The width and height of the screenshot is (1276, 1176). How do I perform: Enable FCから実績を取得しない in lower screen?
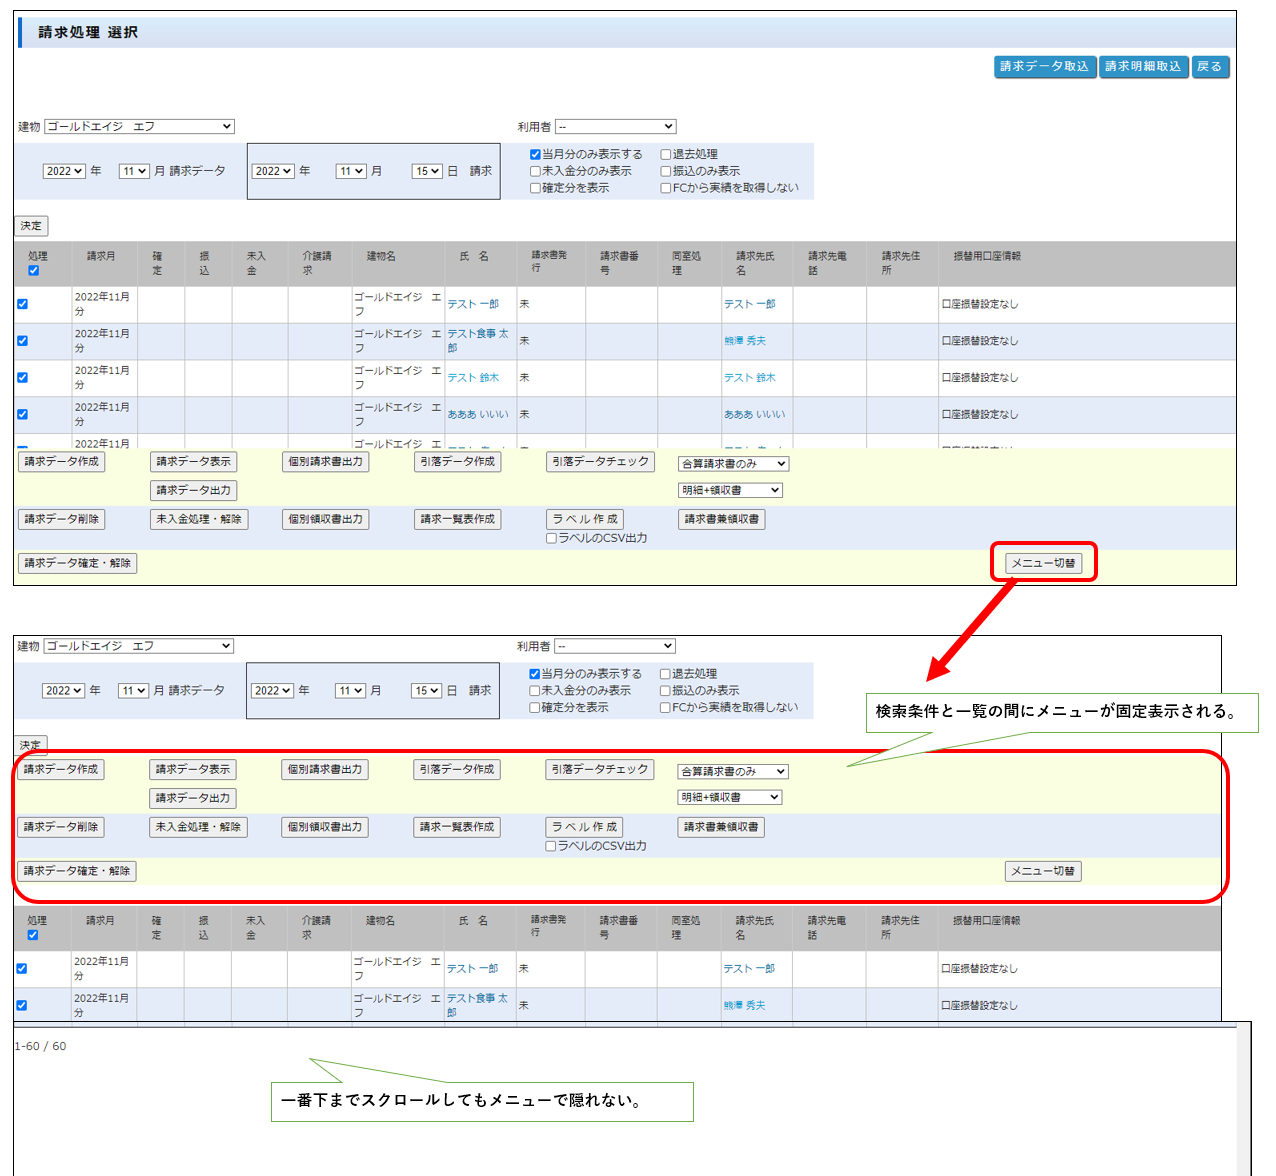pos(665,708)
